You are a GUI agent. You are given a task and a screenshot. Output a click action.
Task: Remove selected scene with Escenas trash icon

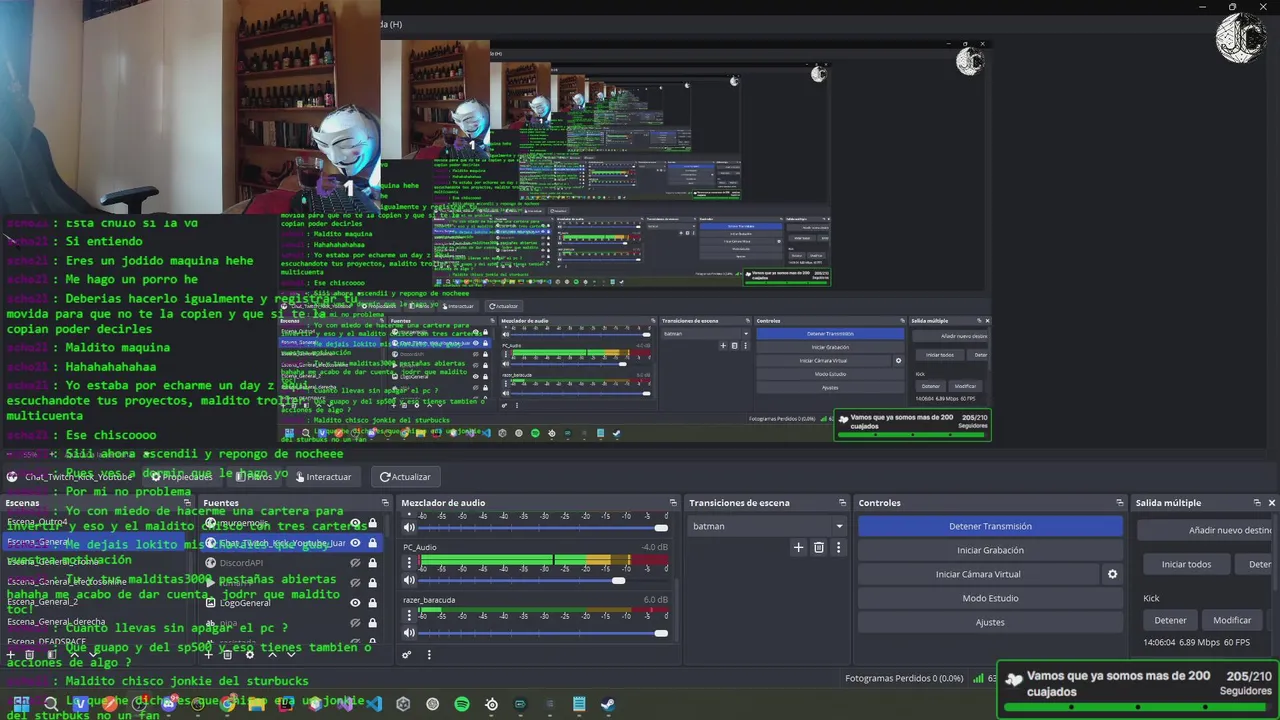[x=30, y=654]
